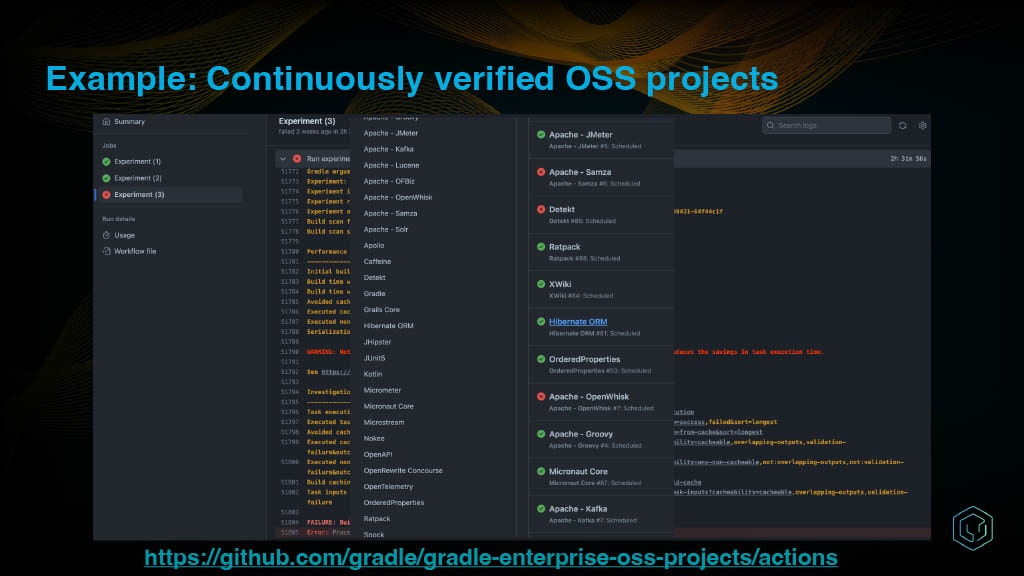
Task: Select Hibernate ORM in workflow list
Action: [388, 326]
